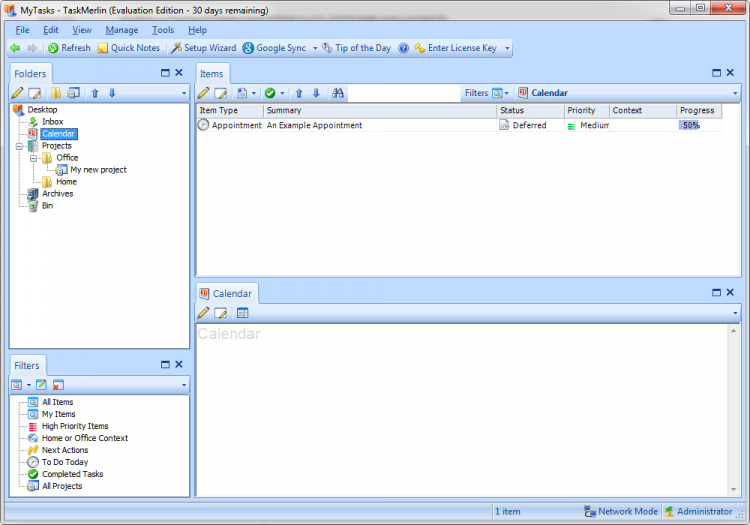Screen dimensions: 750x525
Task: Move folder down with blue arrow
Action: (112, 93)
